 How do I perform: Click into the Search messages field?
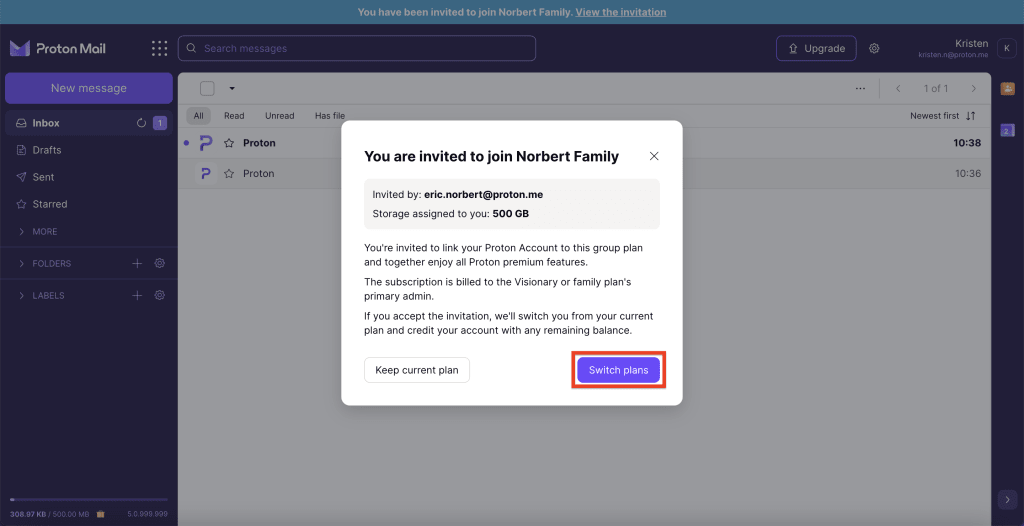point(357,48)
